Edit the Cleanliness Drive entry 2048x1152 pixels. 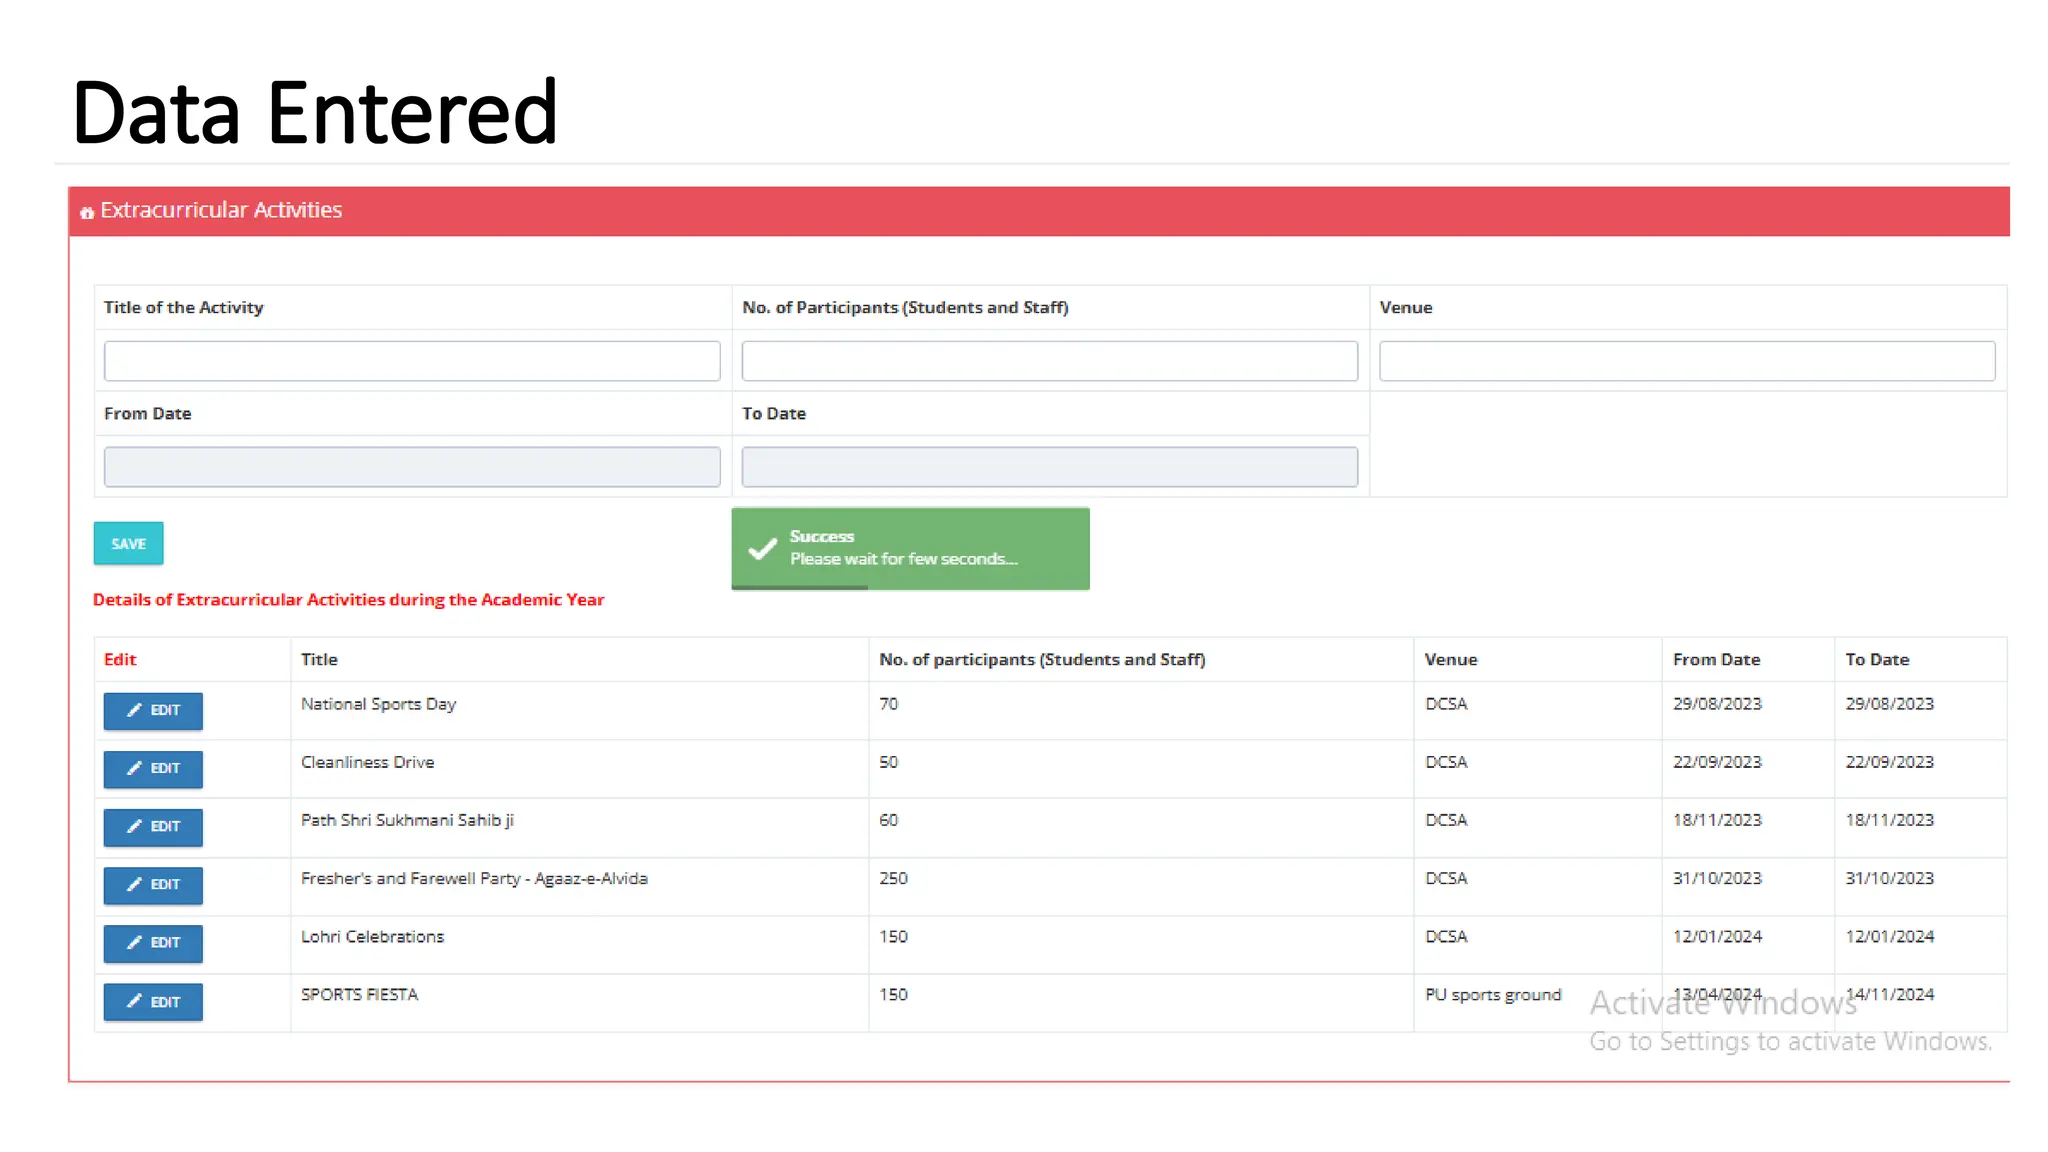(153, 769)
